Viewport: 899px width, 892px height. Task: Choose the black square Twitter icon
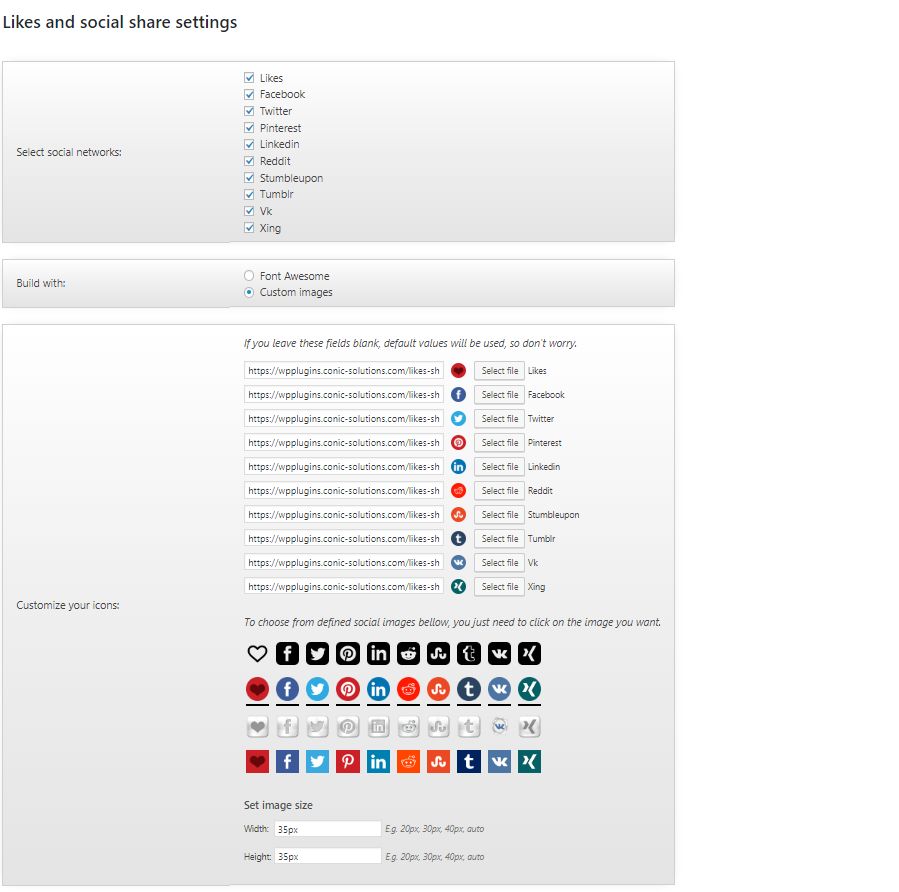tap(317, 654)
